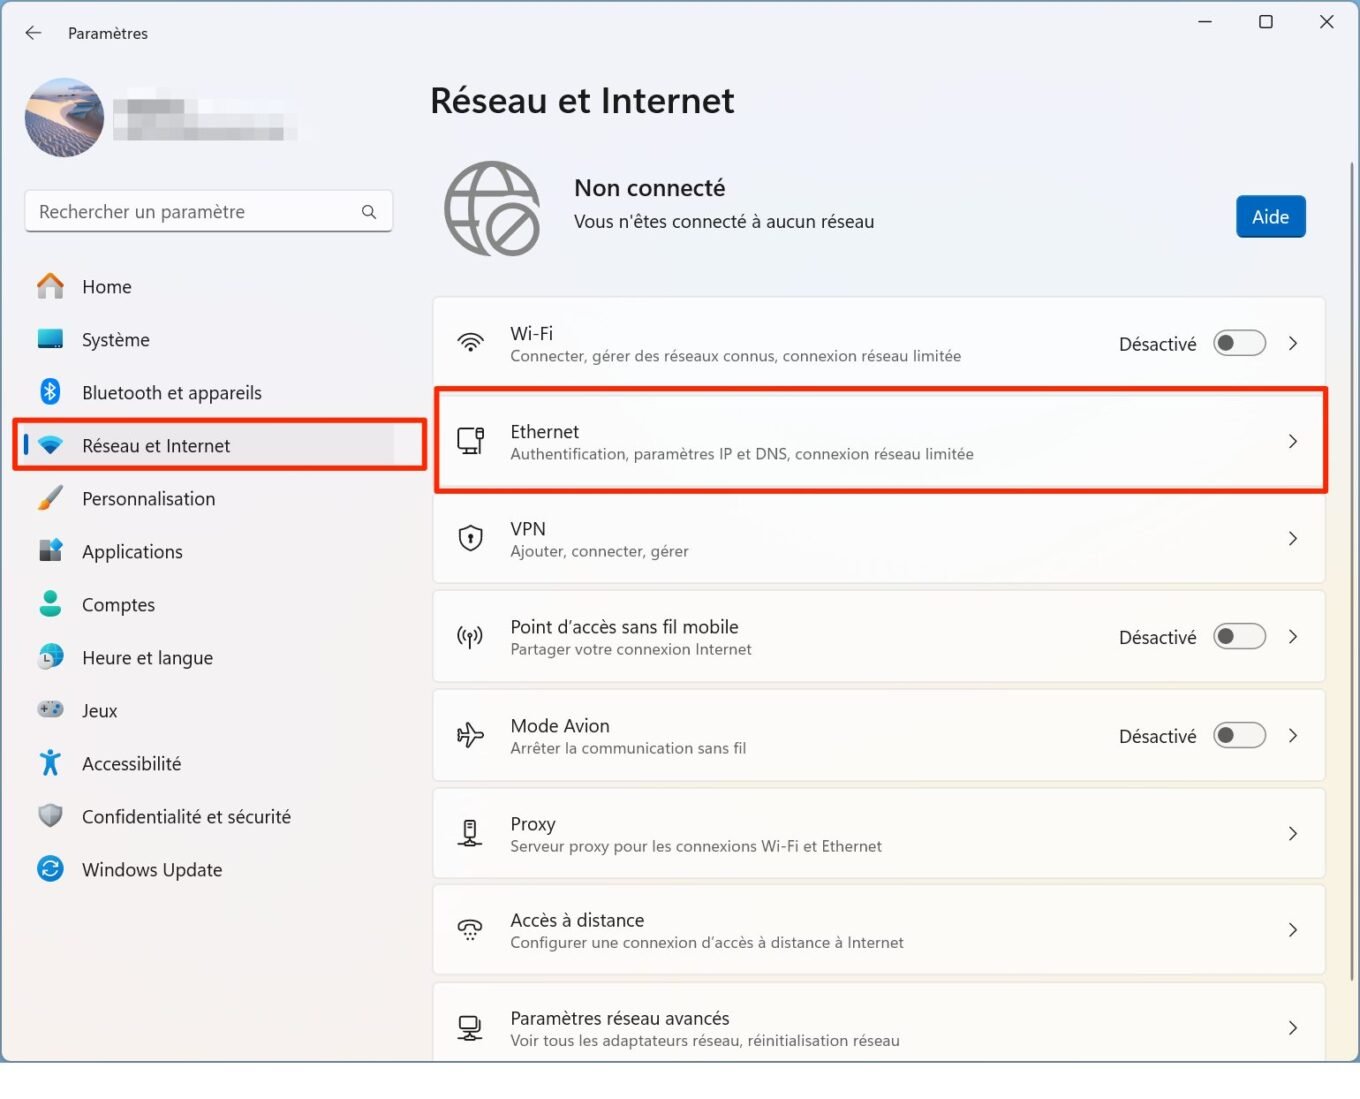Click the Rechercher un paramètre field

(208, 212)
